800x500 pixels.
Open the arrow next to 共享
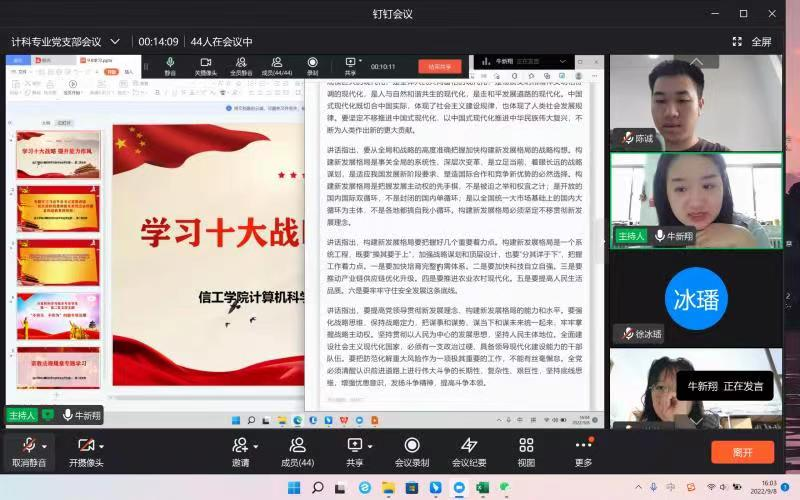point(370,446)
